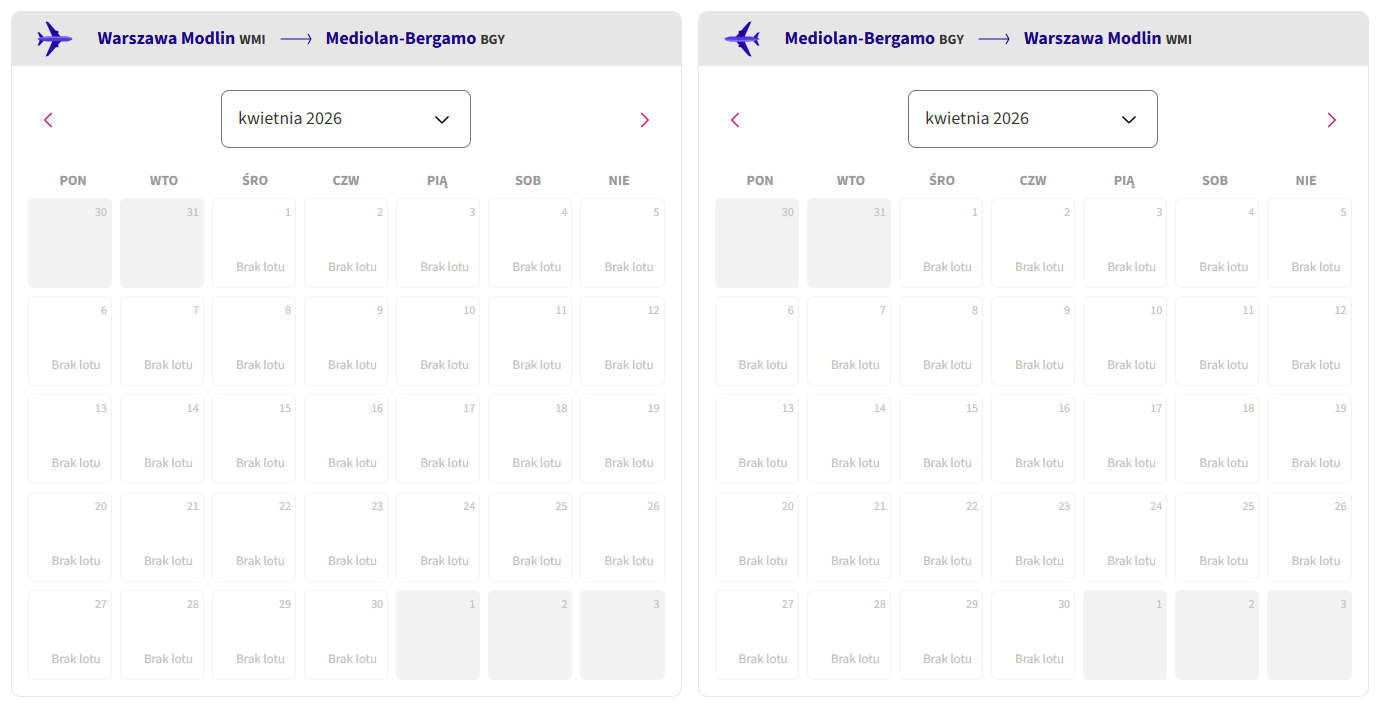Click Warszawa Modlin in the outbound header
The image size is (1386, 711).
pyautogui.click(x=166, y=39)
